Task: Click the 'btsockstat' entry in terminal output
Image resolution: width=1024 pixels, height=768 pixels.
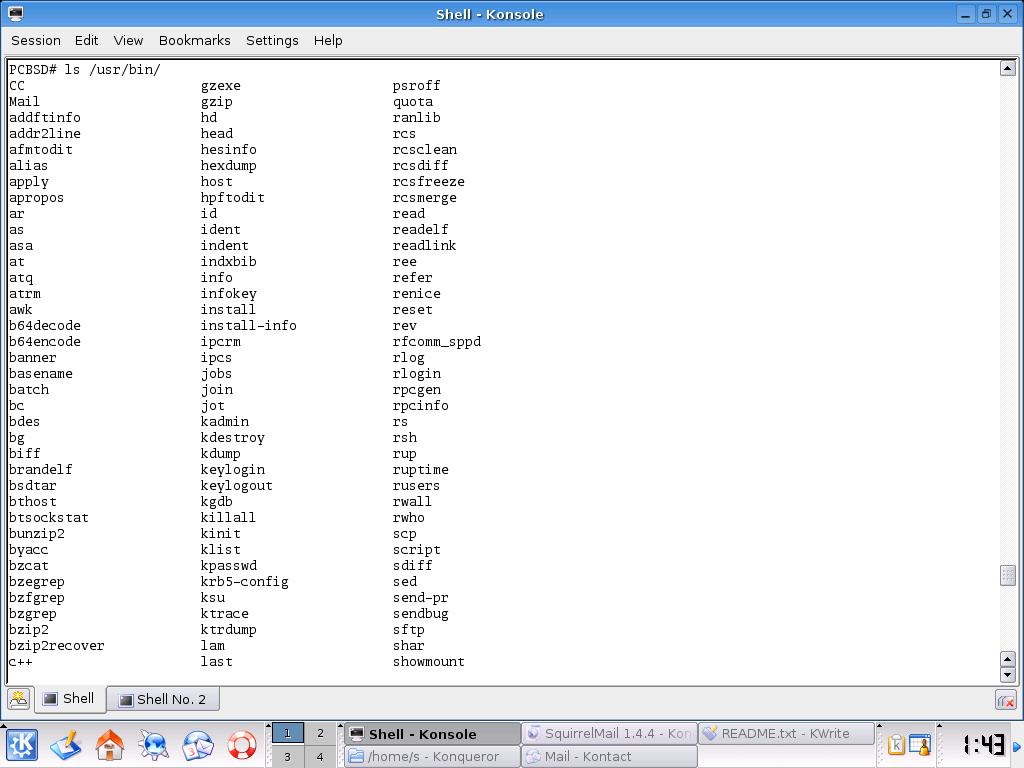Action: tap(49, 517)
